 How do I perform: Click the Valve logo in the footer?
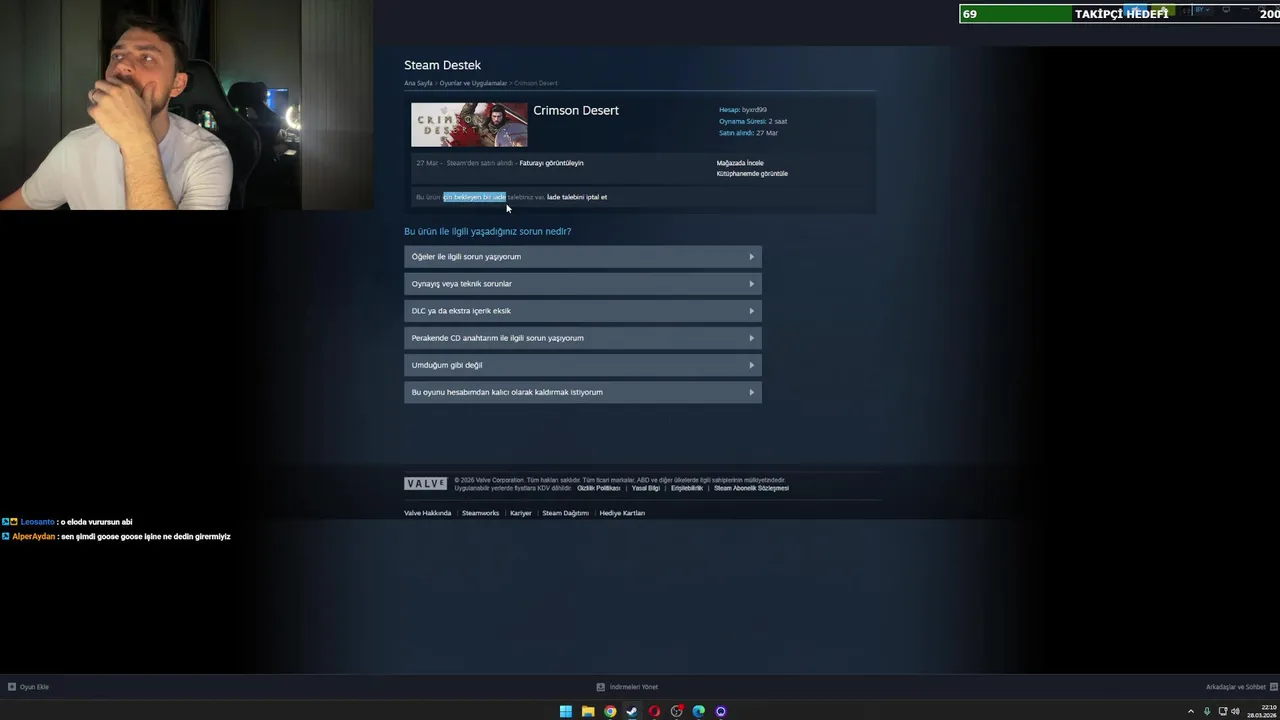[x=426, y=484]
